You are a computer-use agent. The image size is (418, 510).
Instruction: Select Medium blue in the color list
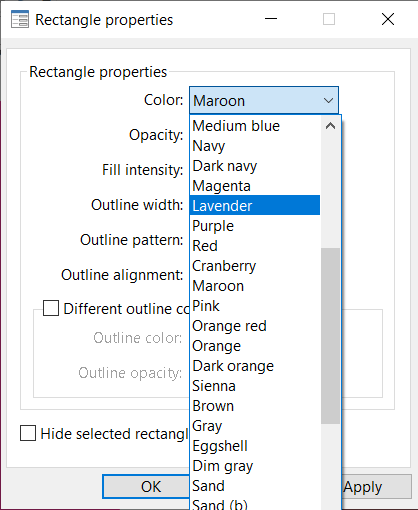coord(255,126)
